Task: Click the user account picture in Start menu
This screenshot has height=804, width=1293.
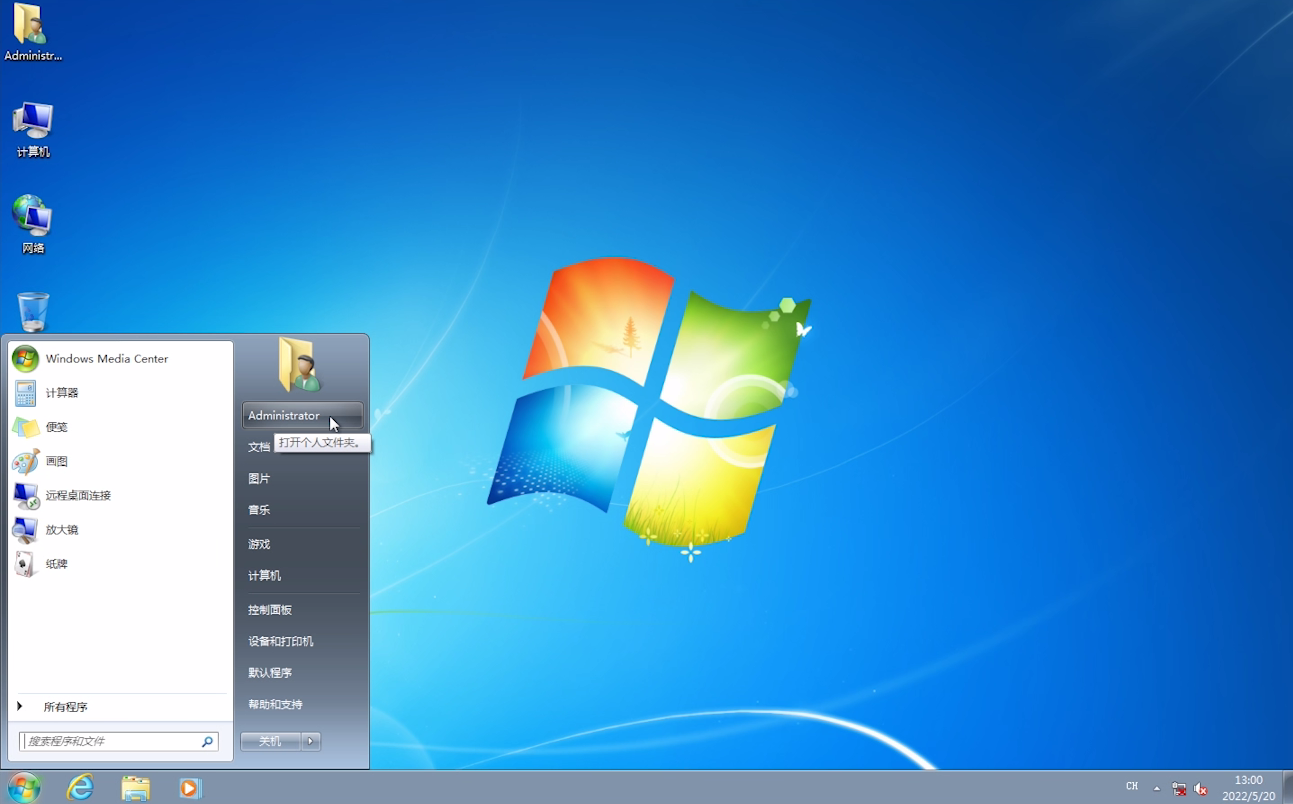Action: click(x=299, y=364)
